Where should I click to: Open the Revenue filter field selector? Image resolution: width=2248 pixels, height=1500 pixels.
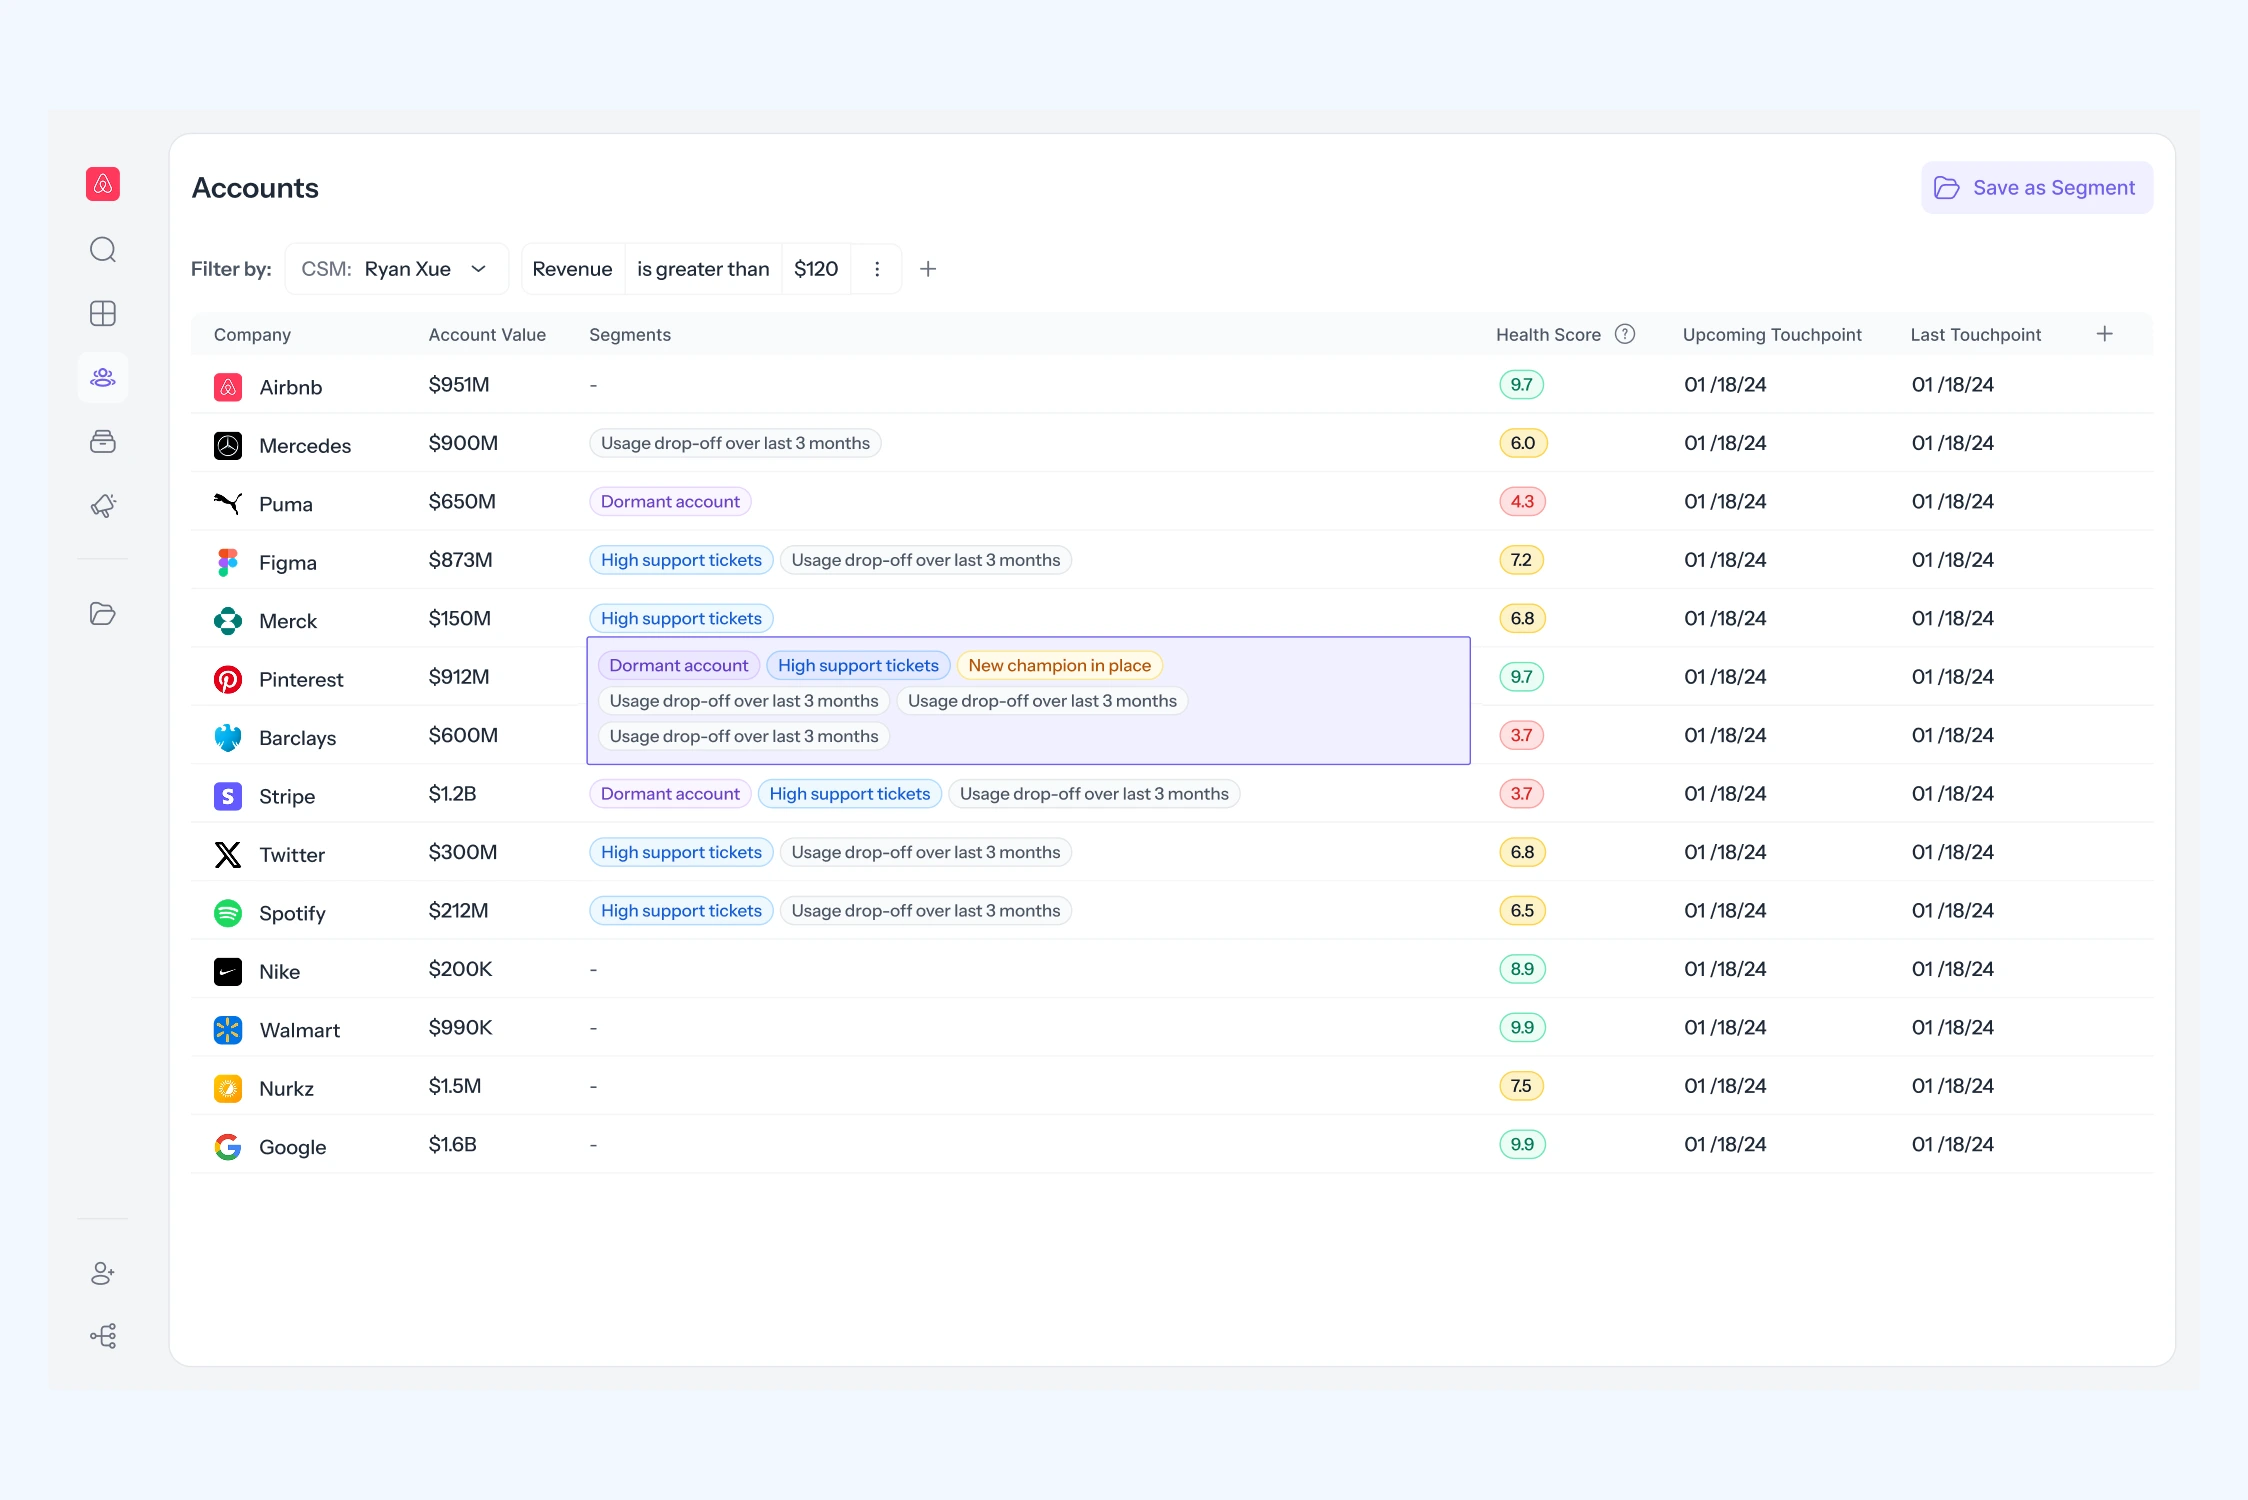[x=572, y=269]
